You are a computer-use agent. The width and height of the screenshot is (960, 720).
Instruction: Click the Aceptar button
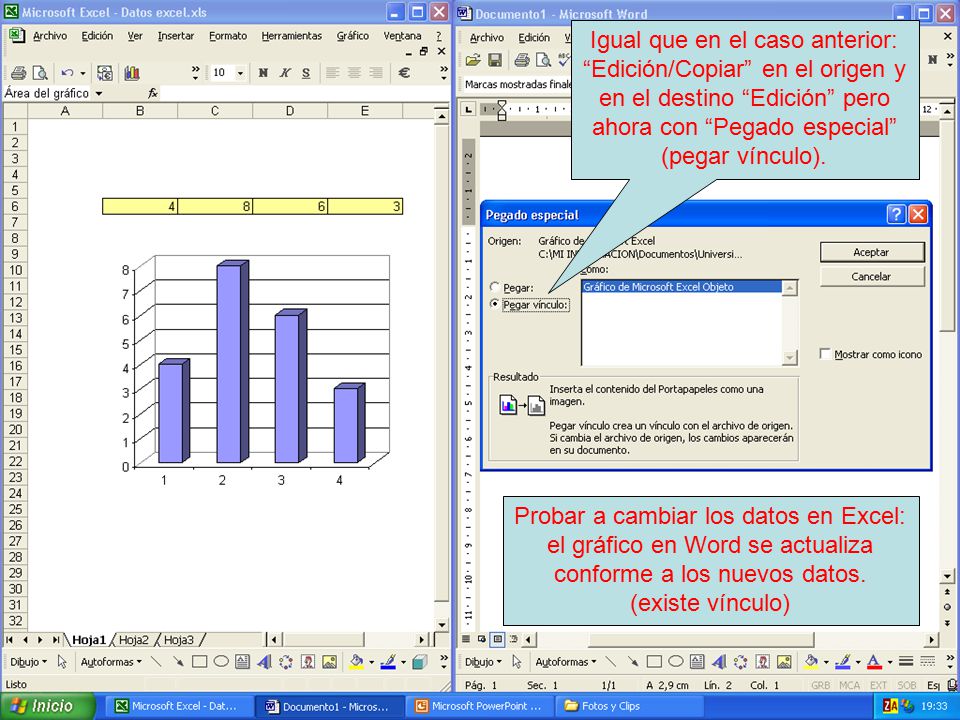[871, 252]
